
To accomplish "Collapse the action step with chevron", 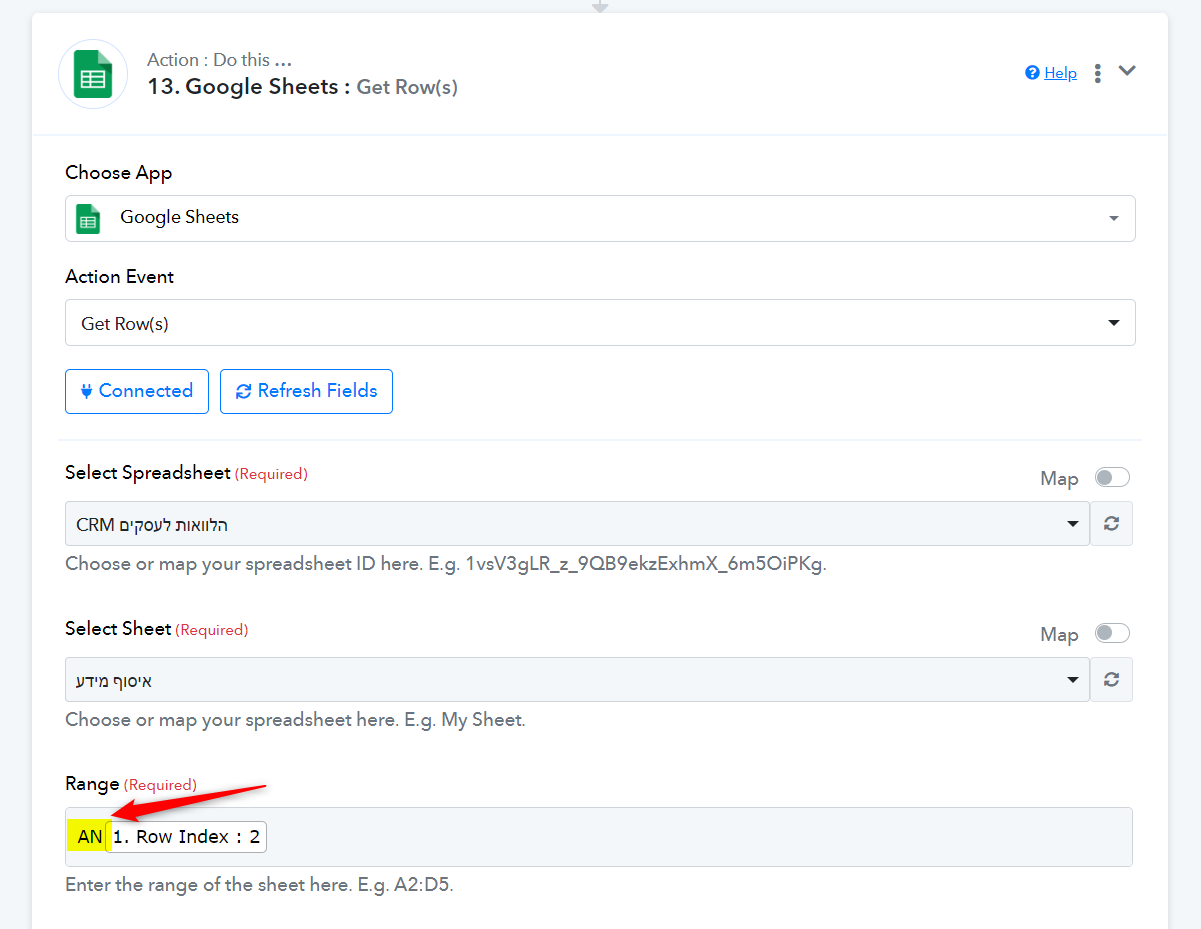I will pyautogui.click(x=1127, y=71).
